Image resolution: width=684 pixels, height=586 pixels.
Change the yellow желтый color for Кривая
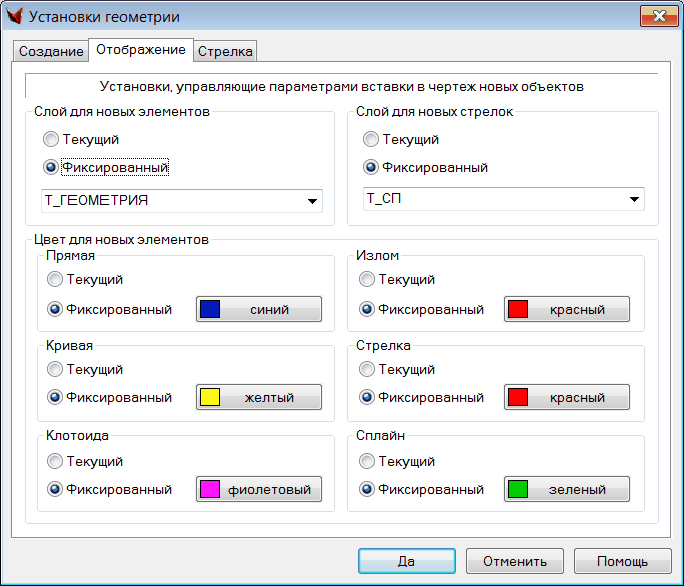click(259, 398)
